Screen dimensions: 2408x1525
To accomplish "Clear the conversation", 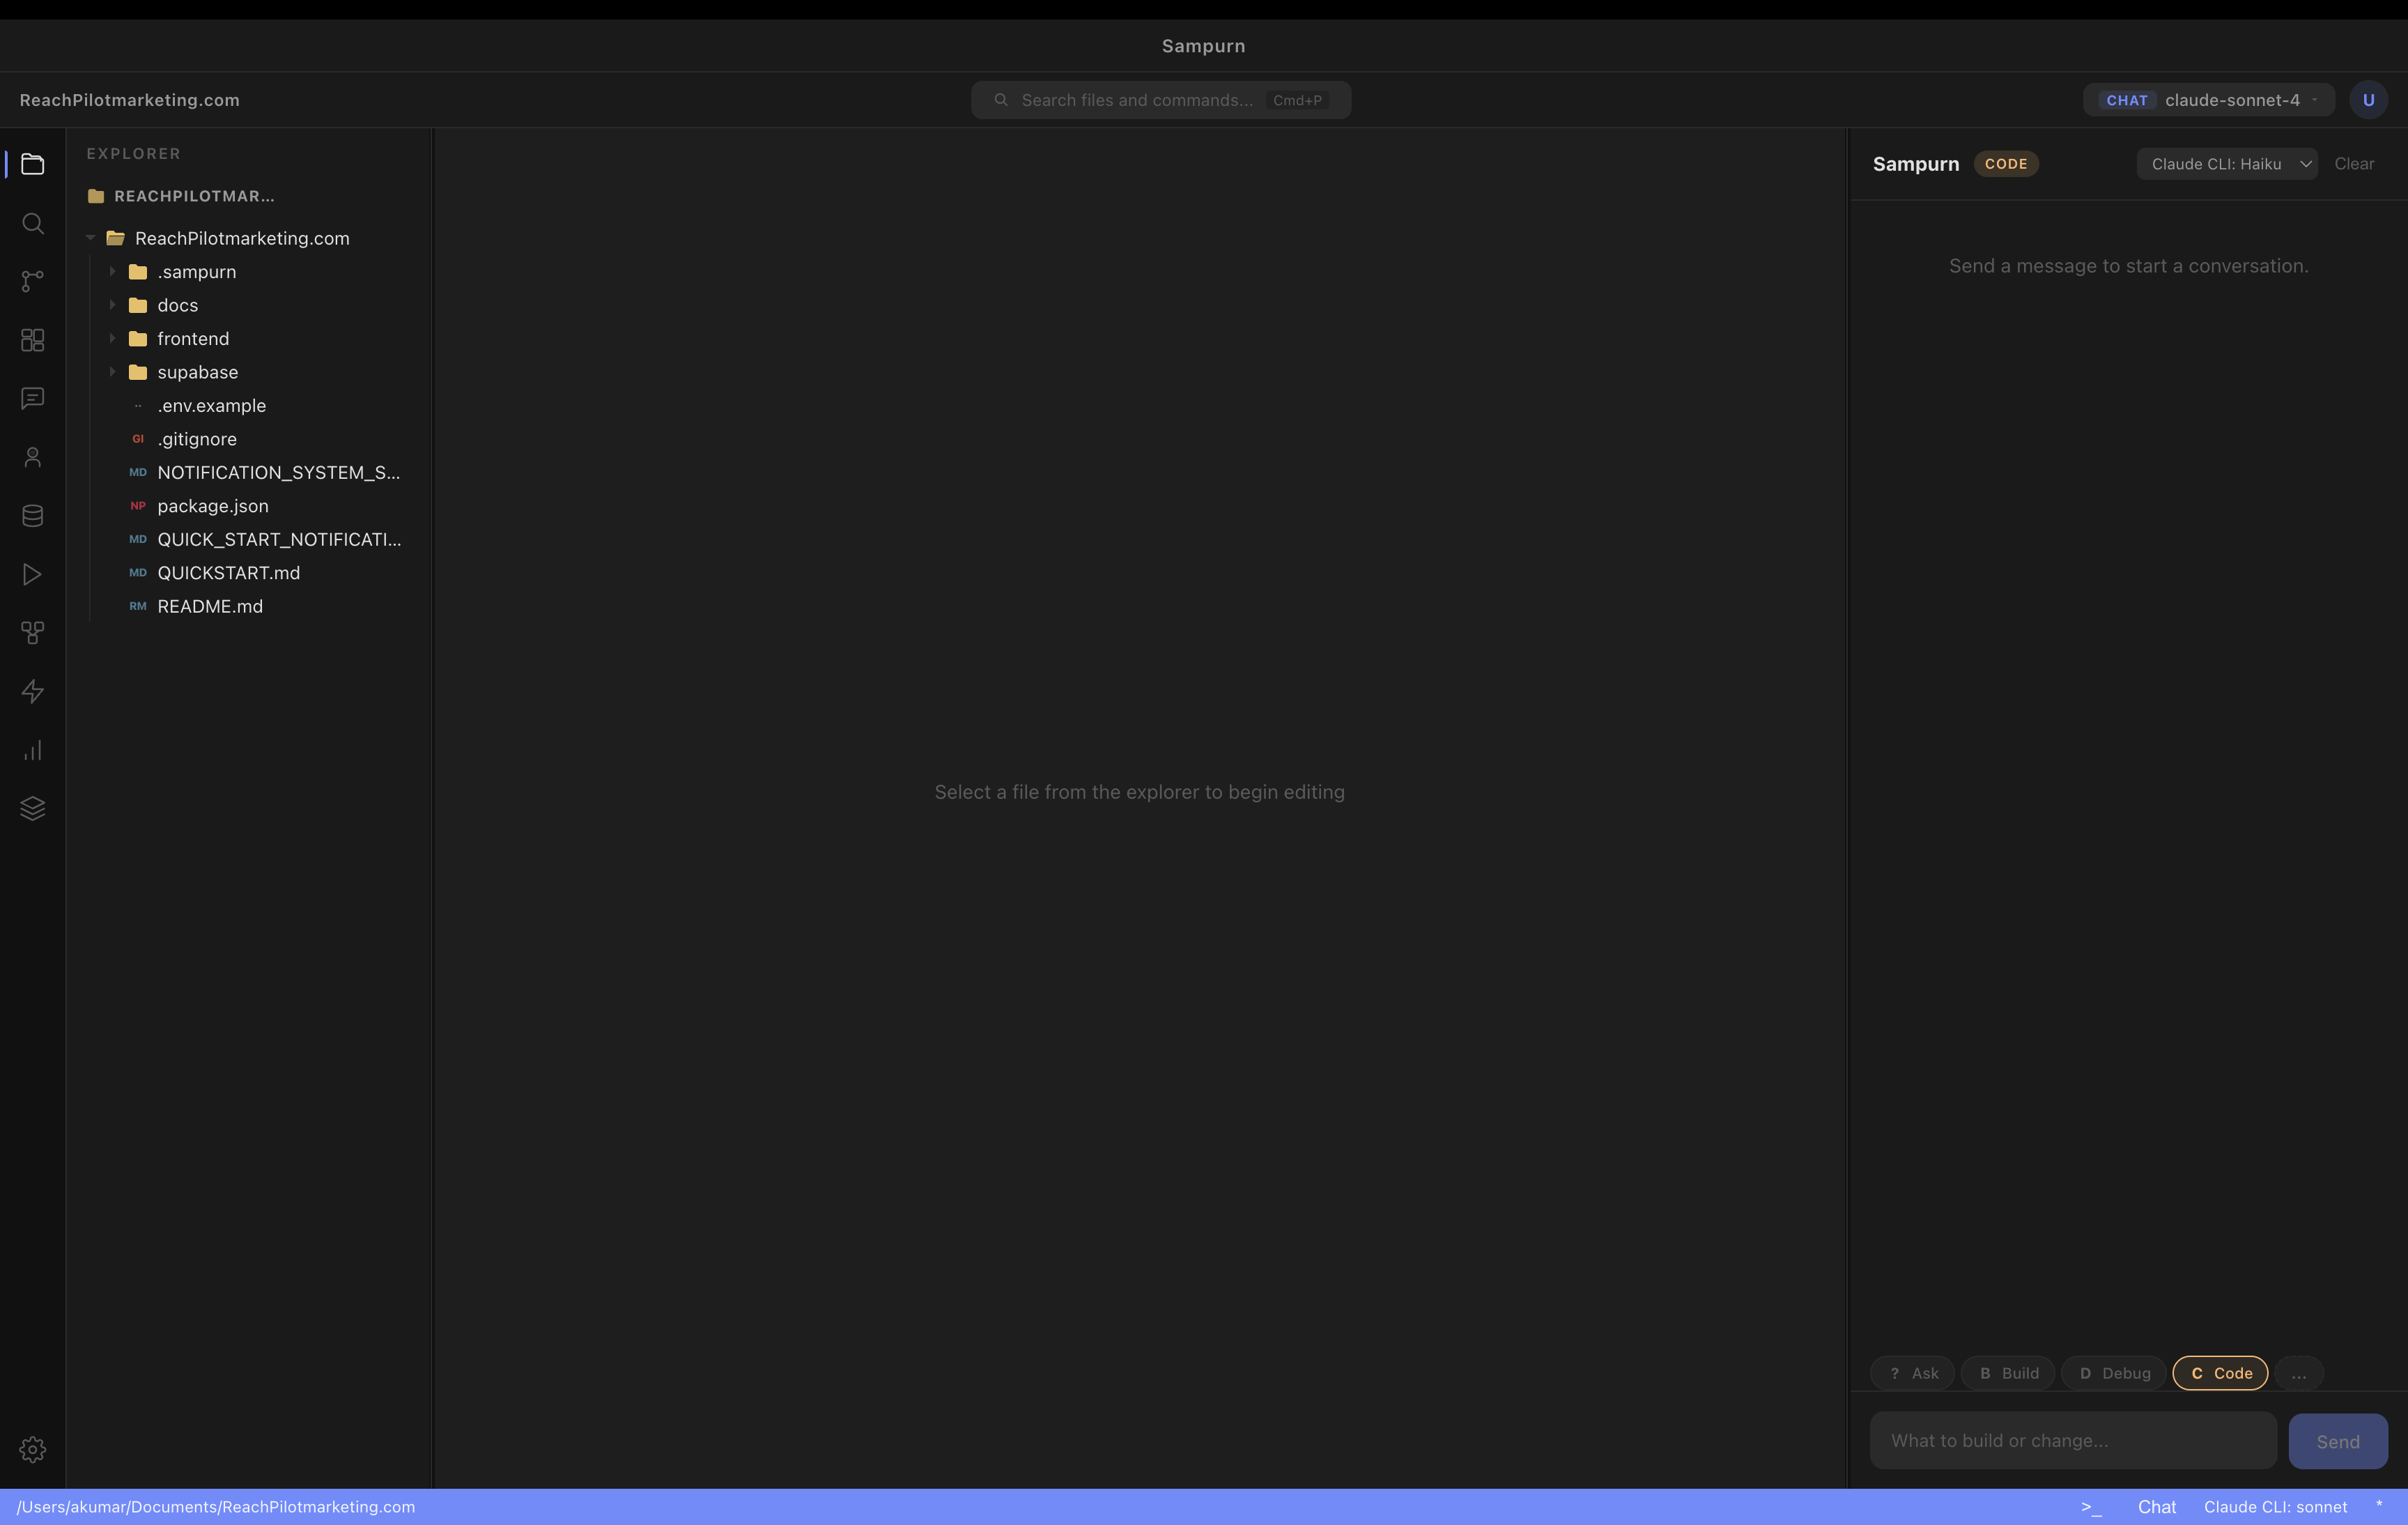I will 2354,164.
